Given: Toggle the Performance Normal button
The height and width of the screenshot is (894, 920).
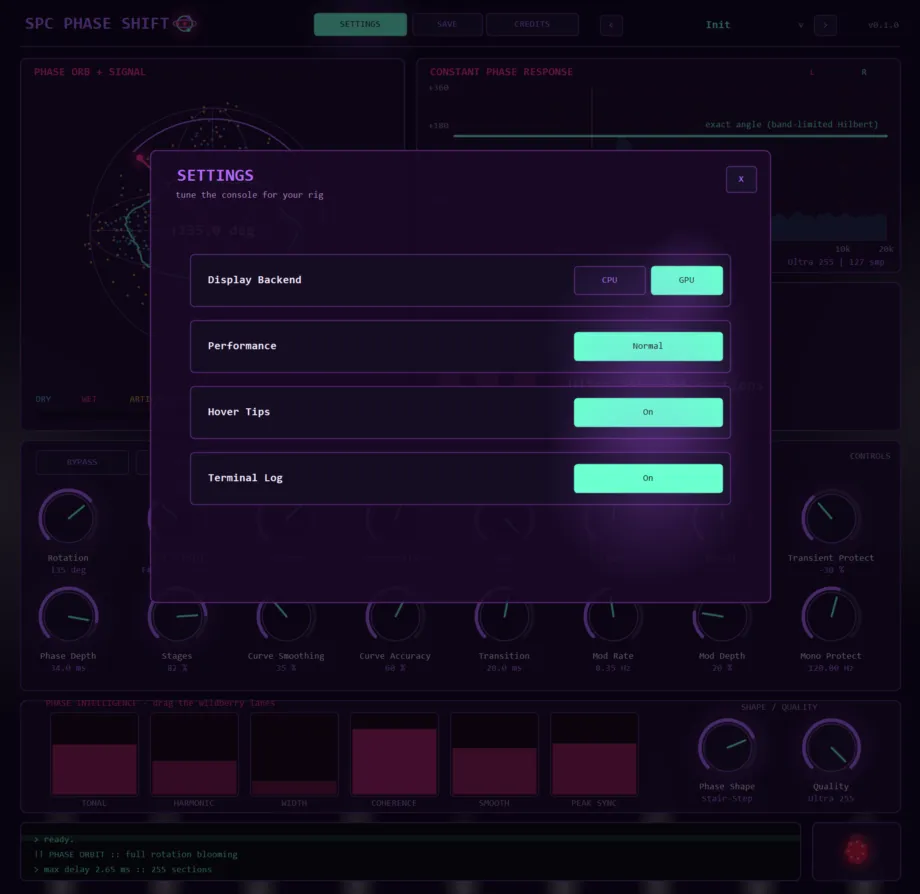Looking at the screenshot, I should tap(648, 346).
